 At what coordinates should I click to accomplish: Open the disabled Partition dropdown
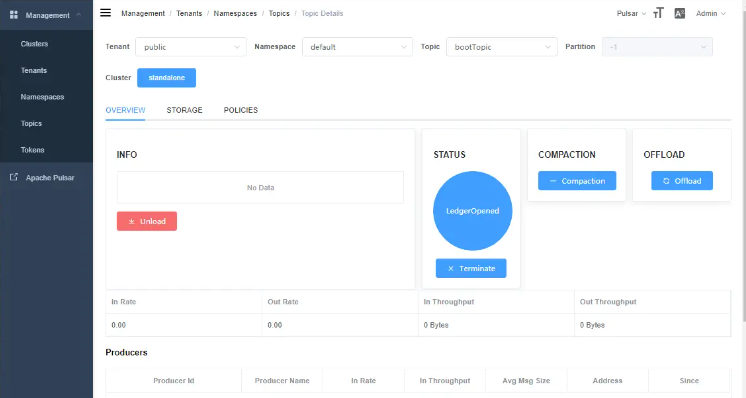[x=657, y=47]
